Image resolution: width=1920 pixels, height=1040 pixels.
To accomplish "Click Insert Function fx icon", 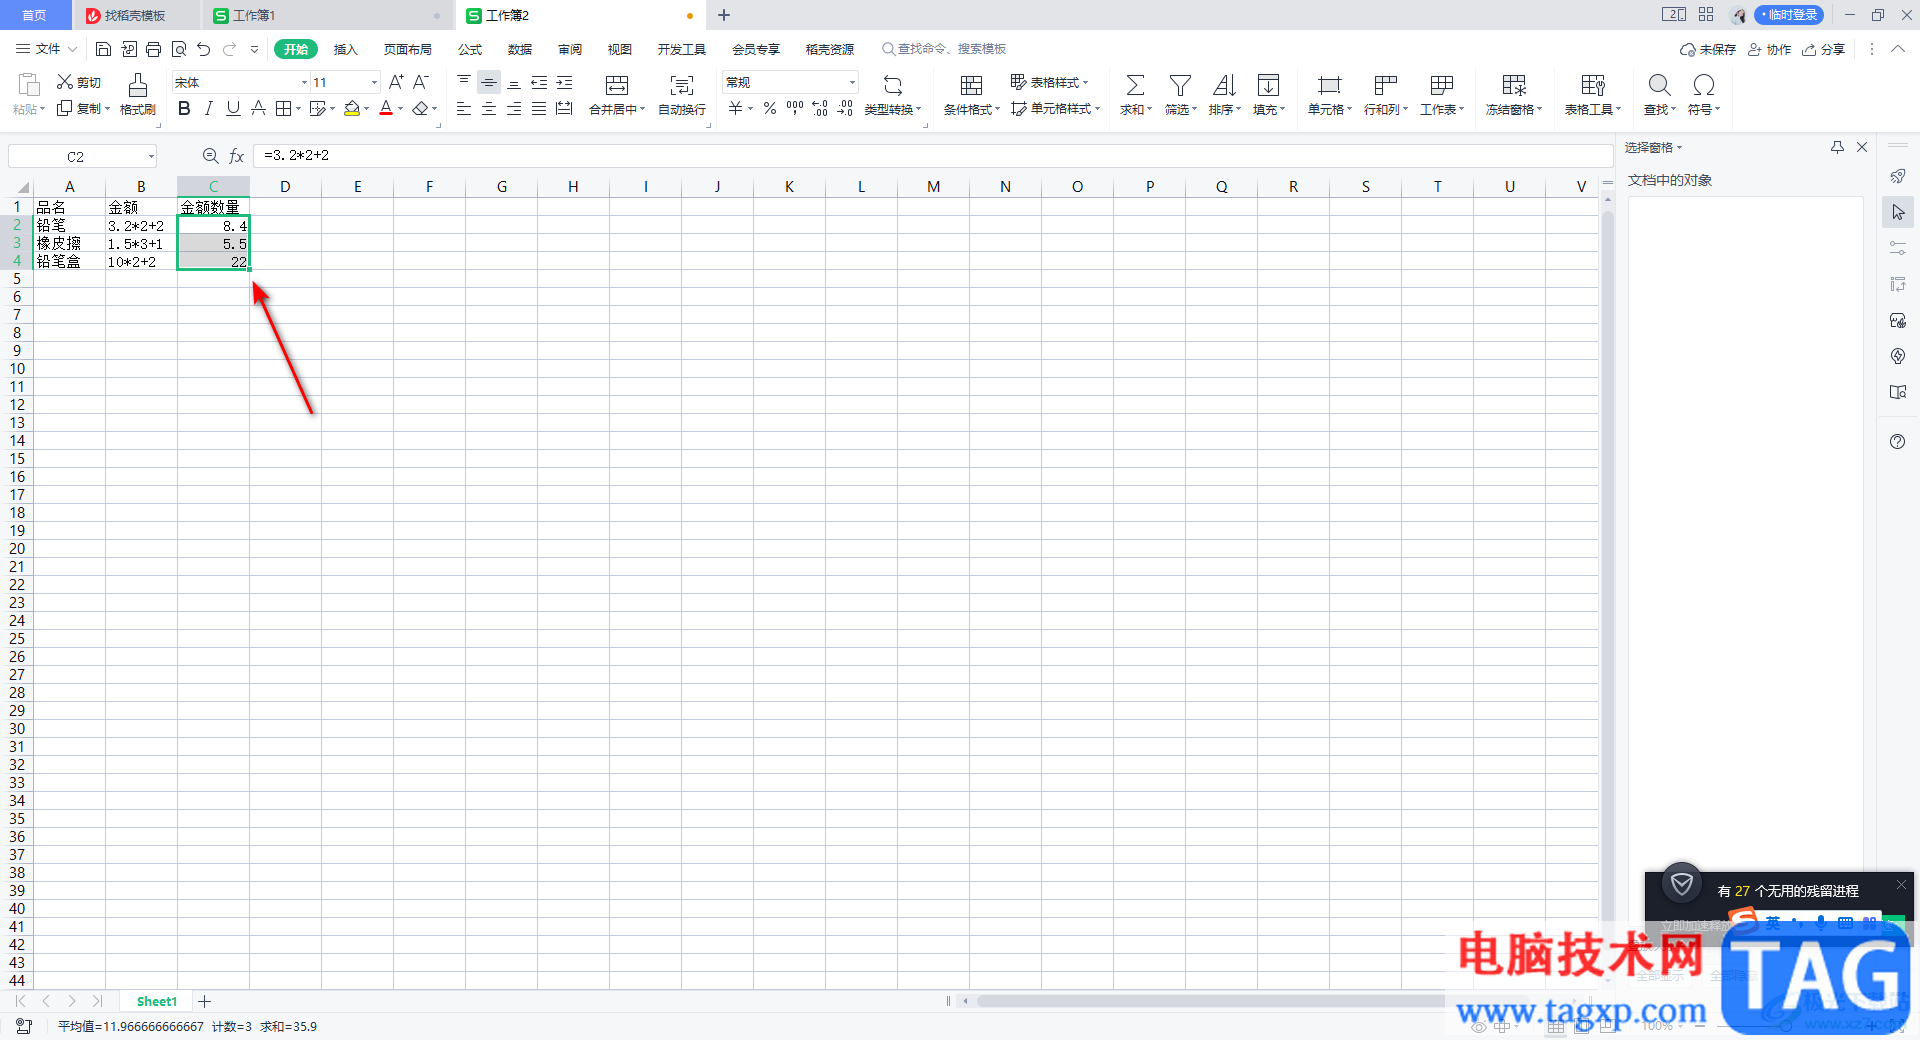I will click(237, 156).
